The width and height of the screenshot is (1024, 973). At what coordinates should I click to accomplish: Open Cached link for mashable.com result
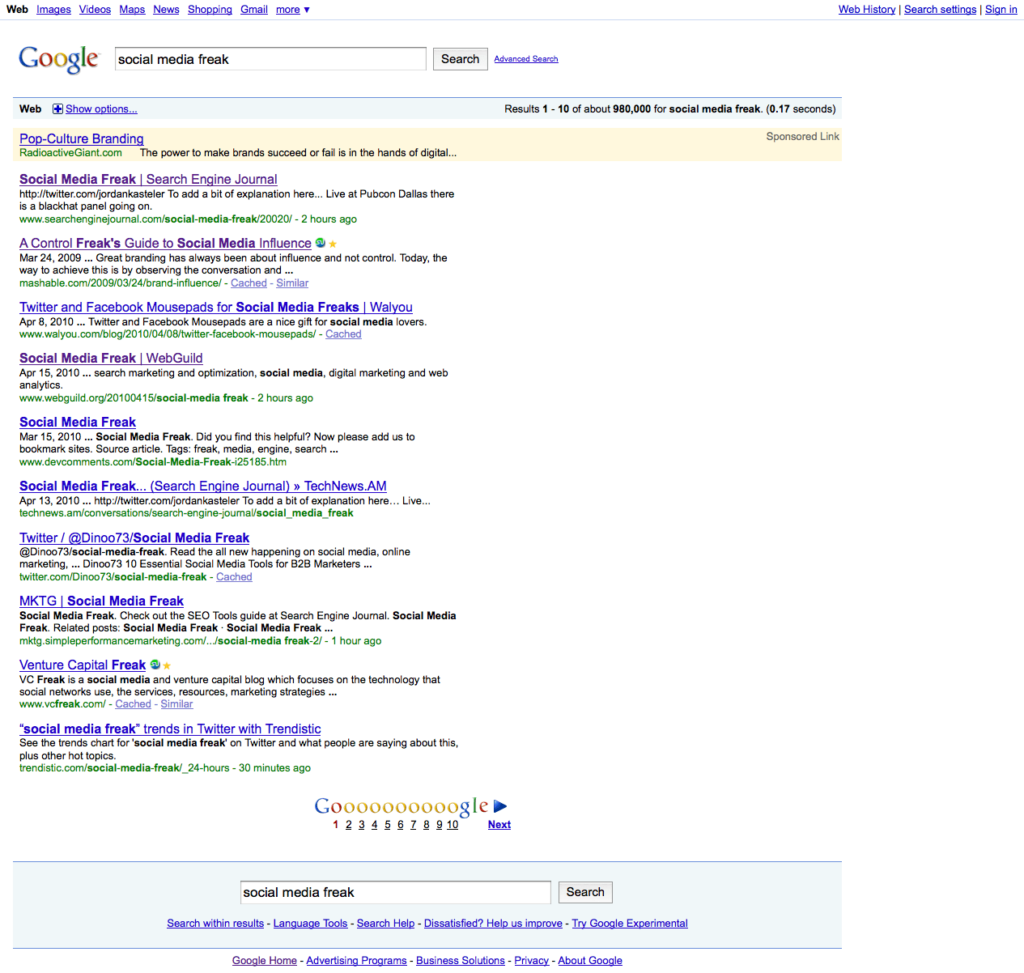tap(249, 283)
